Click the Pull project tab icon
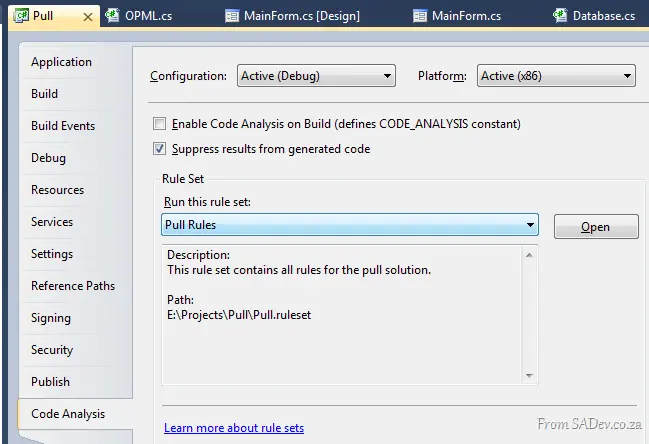This screenshot has width=649, height=444. pyautogui.click(x=21, y=16)
